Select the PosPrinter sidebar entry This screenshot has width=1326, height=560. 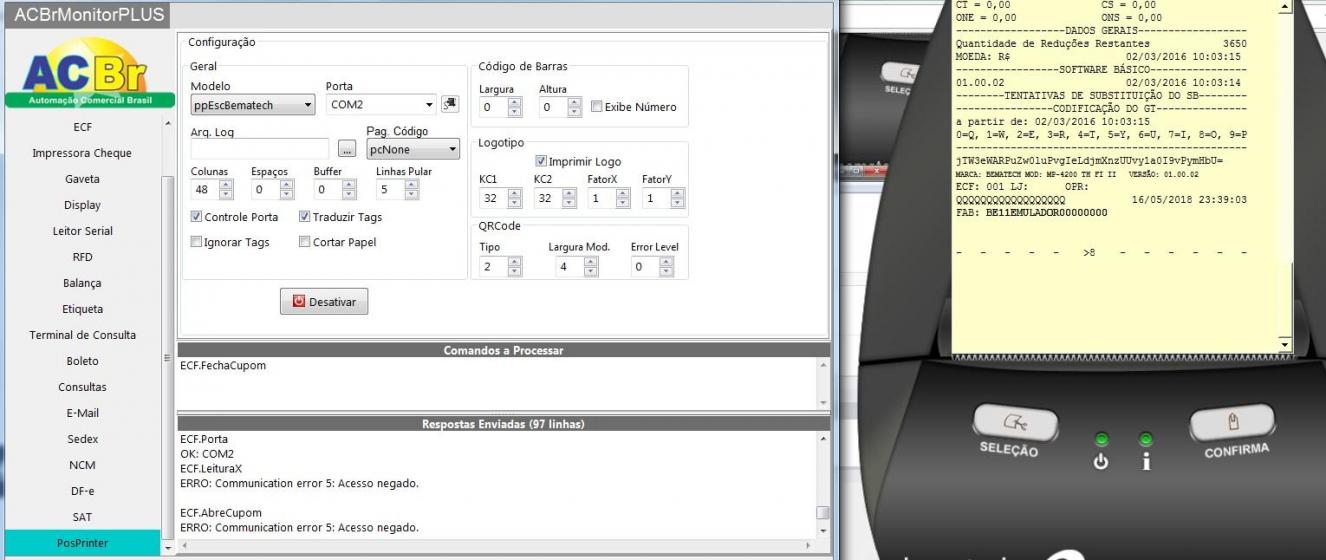(82, 543)
